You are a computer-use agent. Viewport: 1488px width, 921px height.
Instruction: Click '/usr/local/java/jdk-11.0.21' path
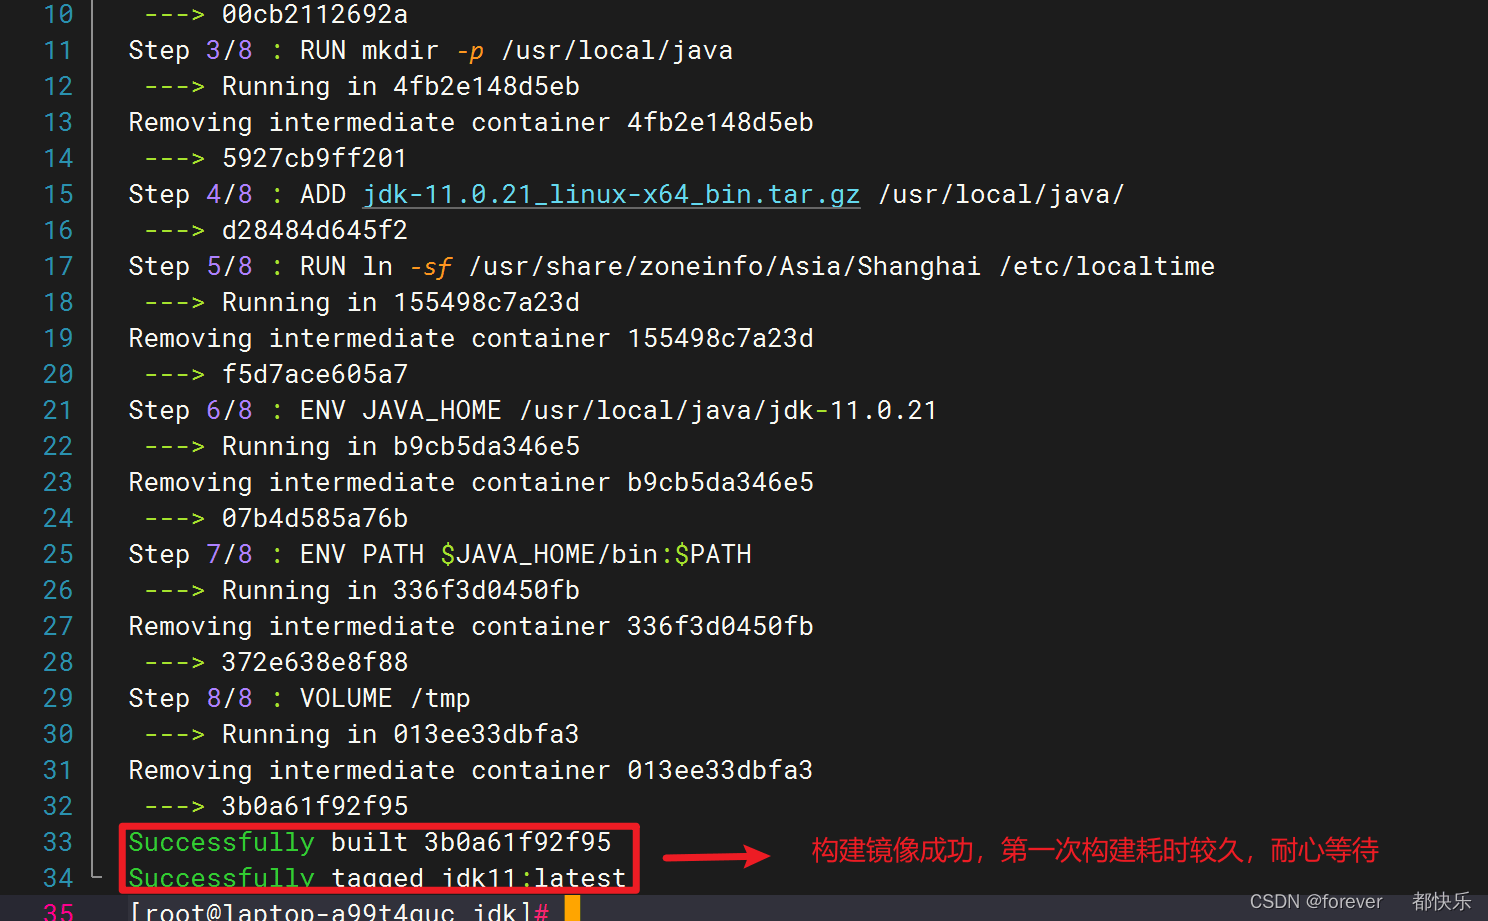coord(728,410)
